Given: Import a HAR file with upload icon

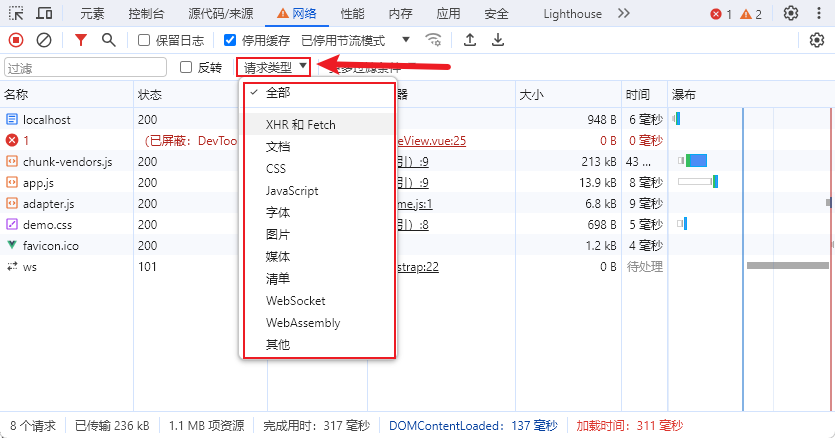Looking at the screenshot, I should coord(470,40).
